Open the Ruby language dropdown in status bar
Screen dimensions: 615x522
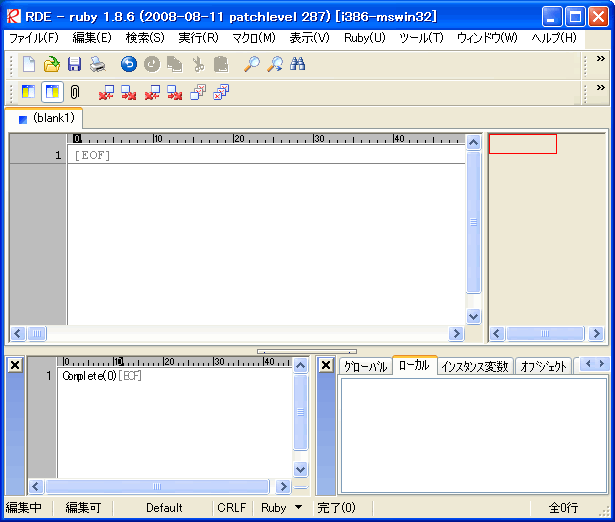click(x=298, y=507)
